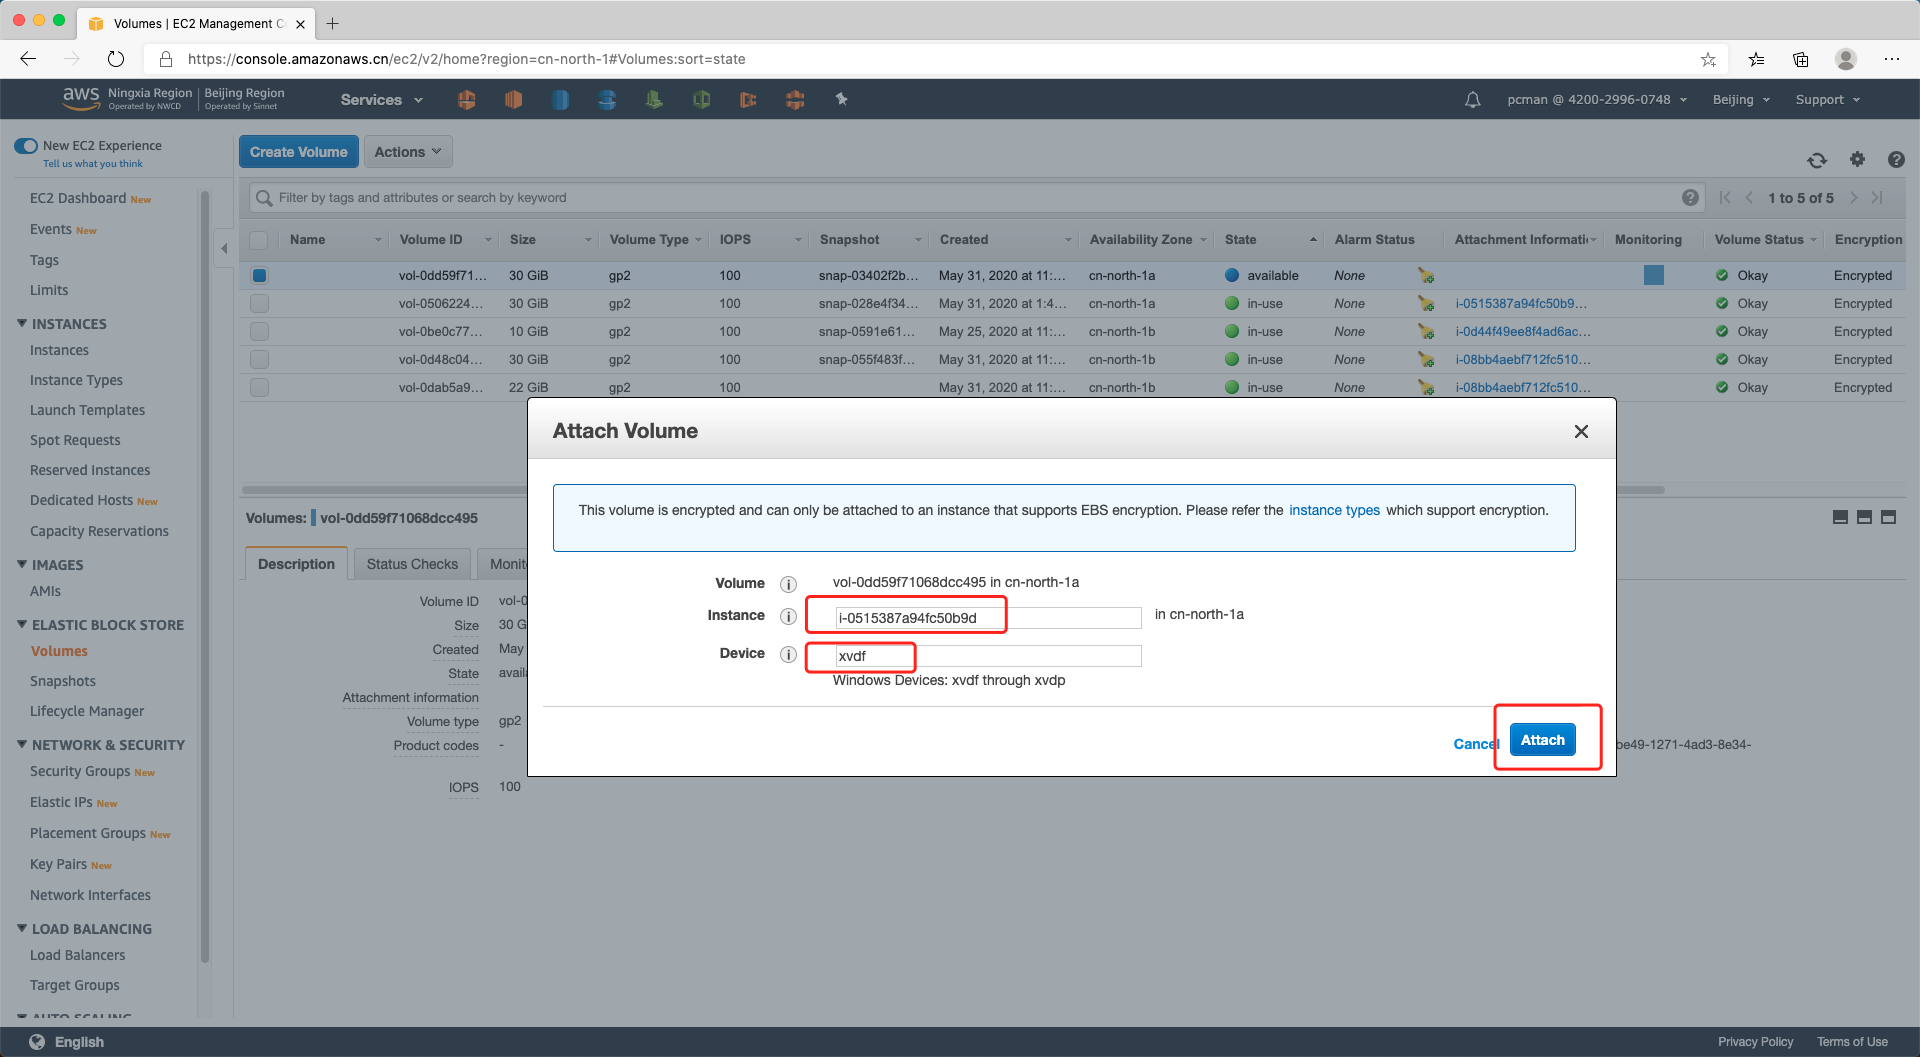The height and width of the screenshot is (1057, 1920).
Task: Open the Actions dropdown
Action: click(407, 152)
